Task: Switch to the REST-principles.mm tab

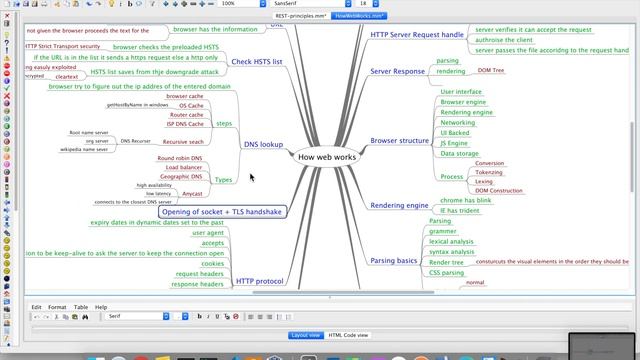Action: click(301, 16)
